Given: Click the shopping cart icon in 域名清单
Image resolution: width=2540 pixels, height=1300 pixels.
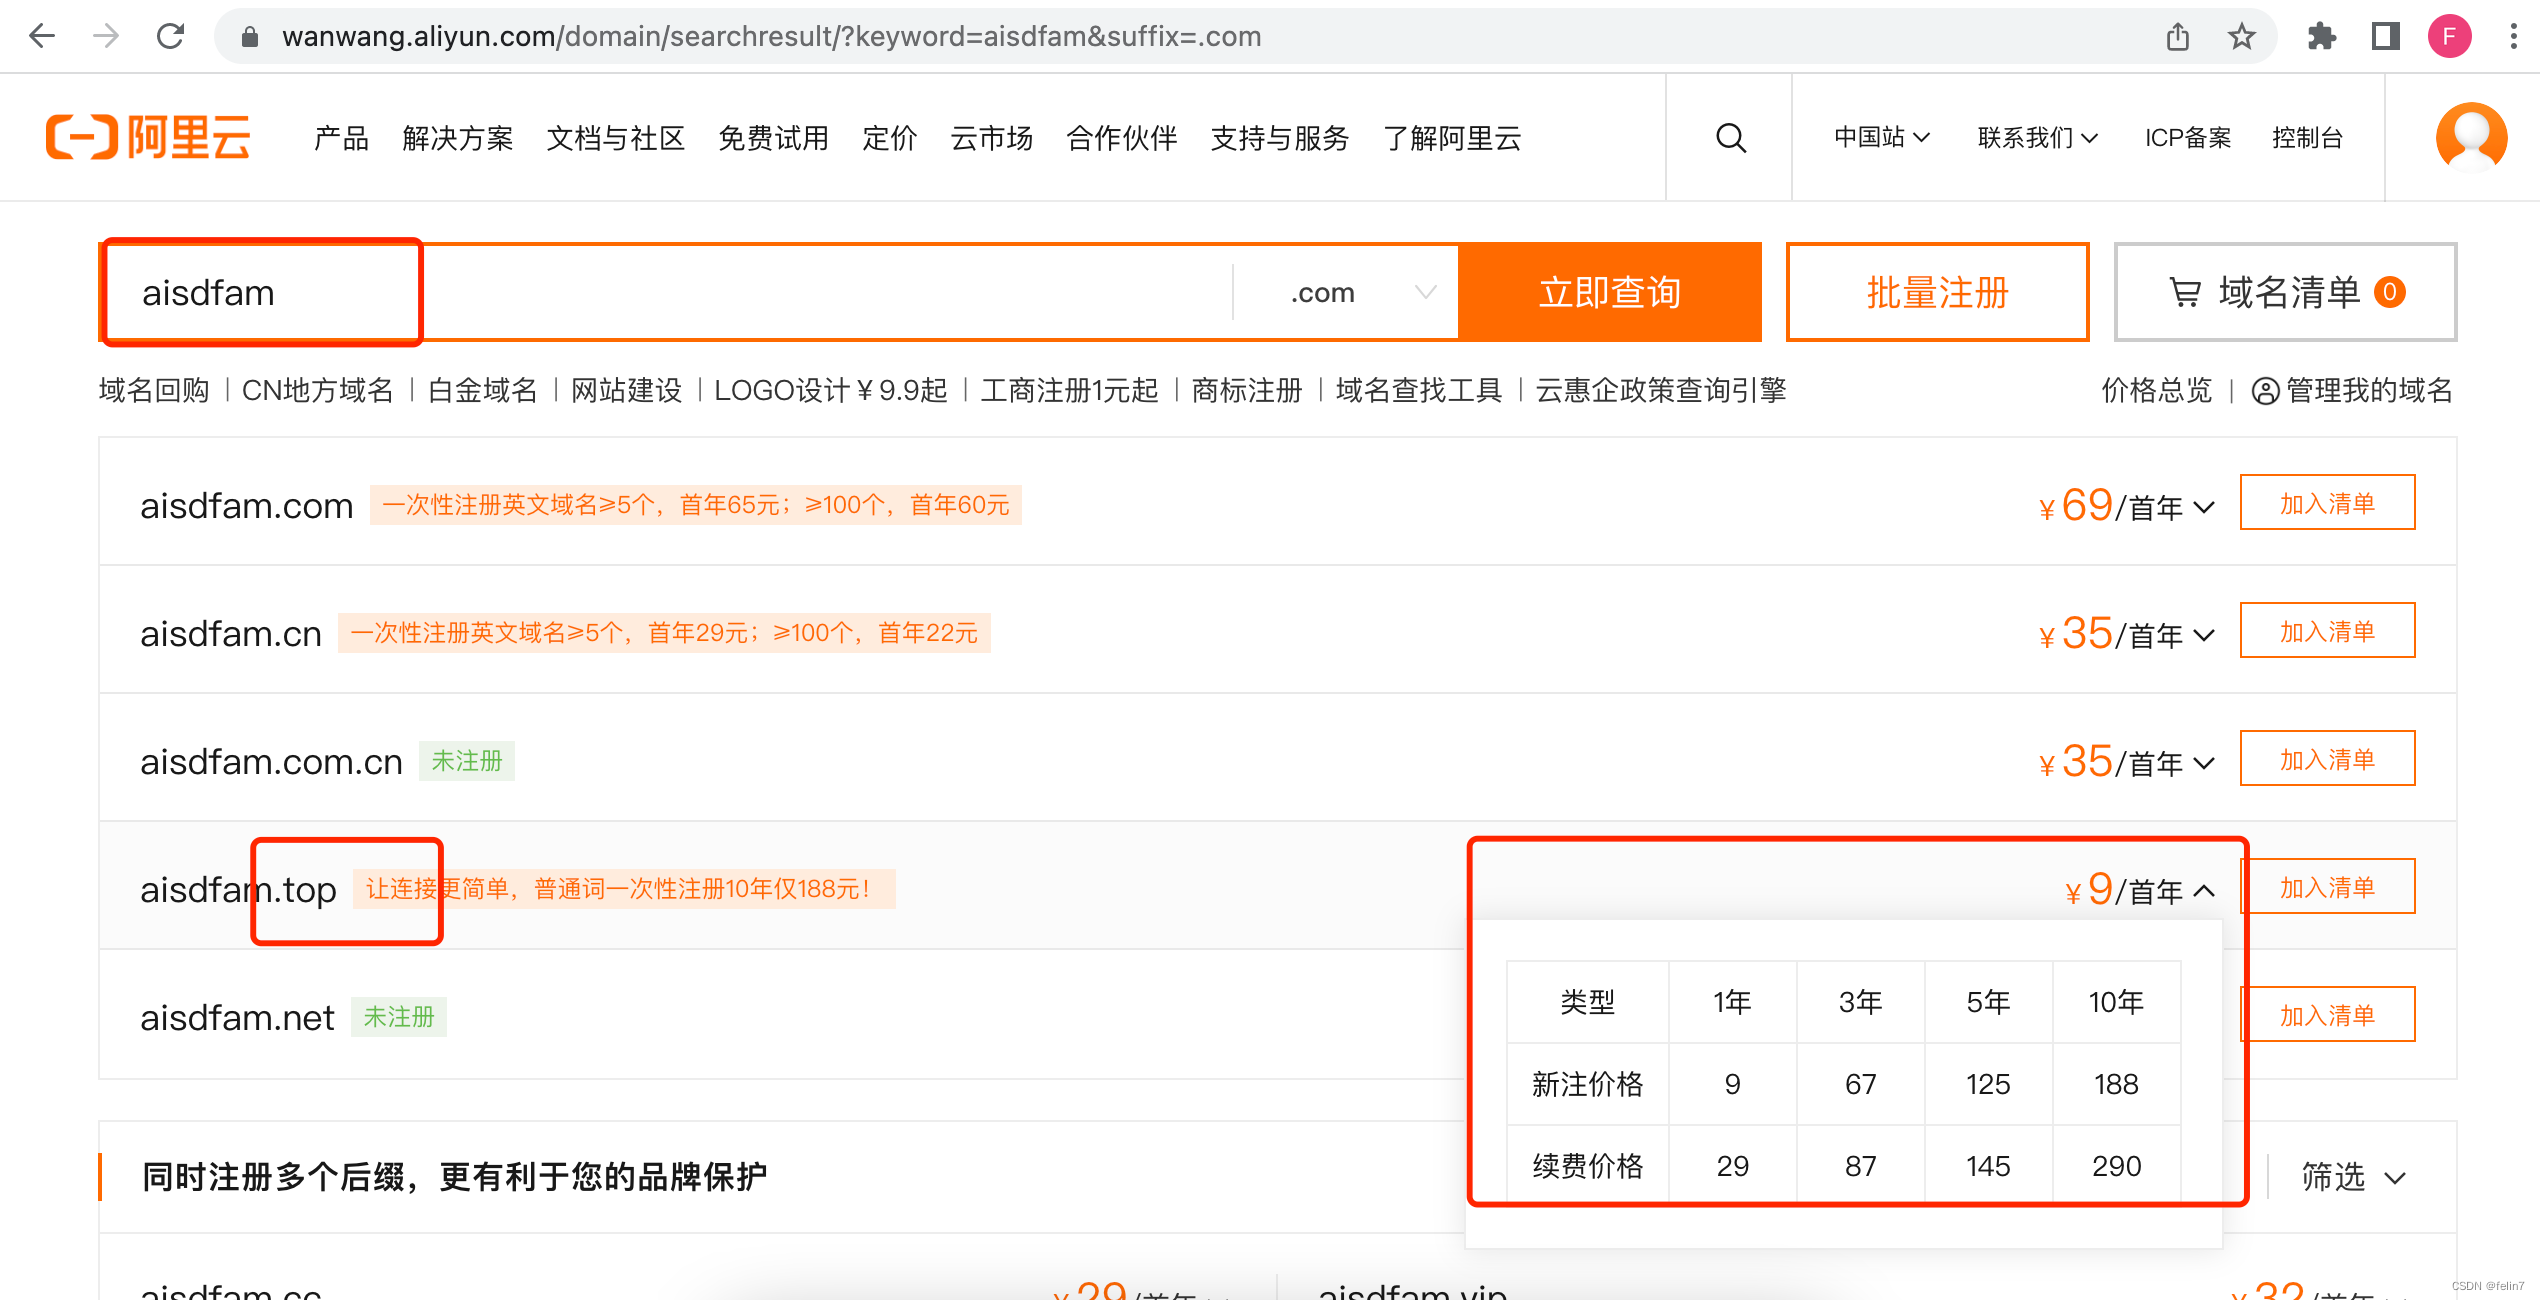Looking at the screenshot, I should (2185, 293).
